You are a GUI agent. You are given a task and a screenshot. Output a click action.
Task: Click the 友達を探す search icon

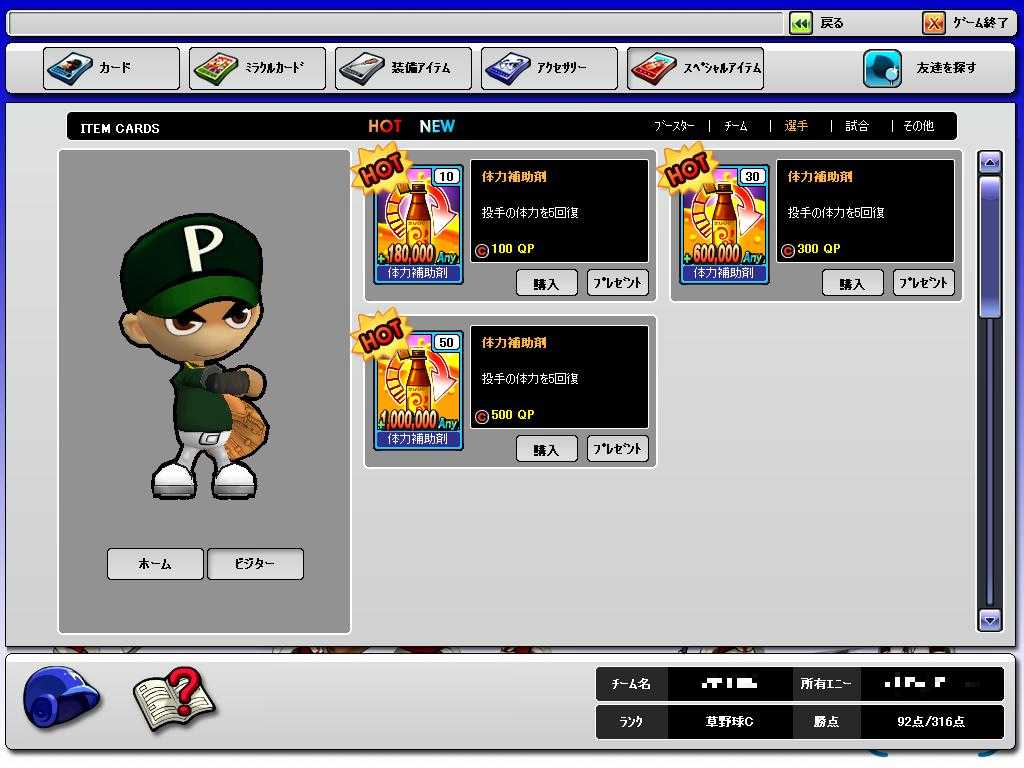(882, 68)
